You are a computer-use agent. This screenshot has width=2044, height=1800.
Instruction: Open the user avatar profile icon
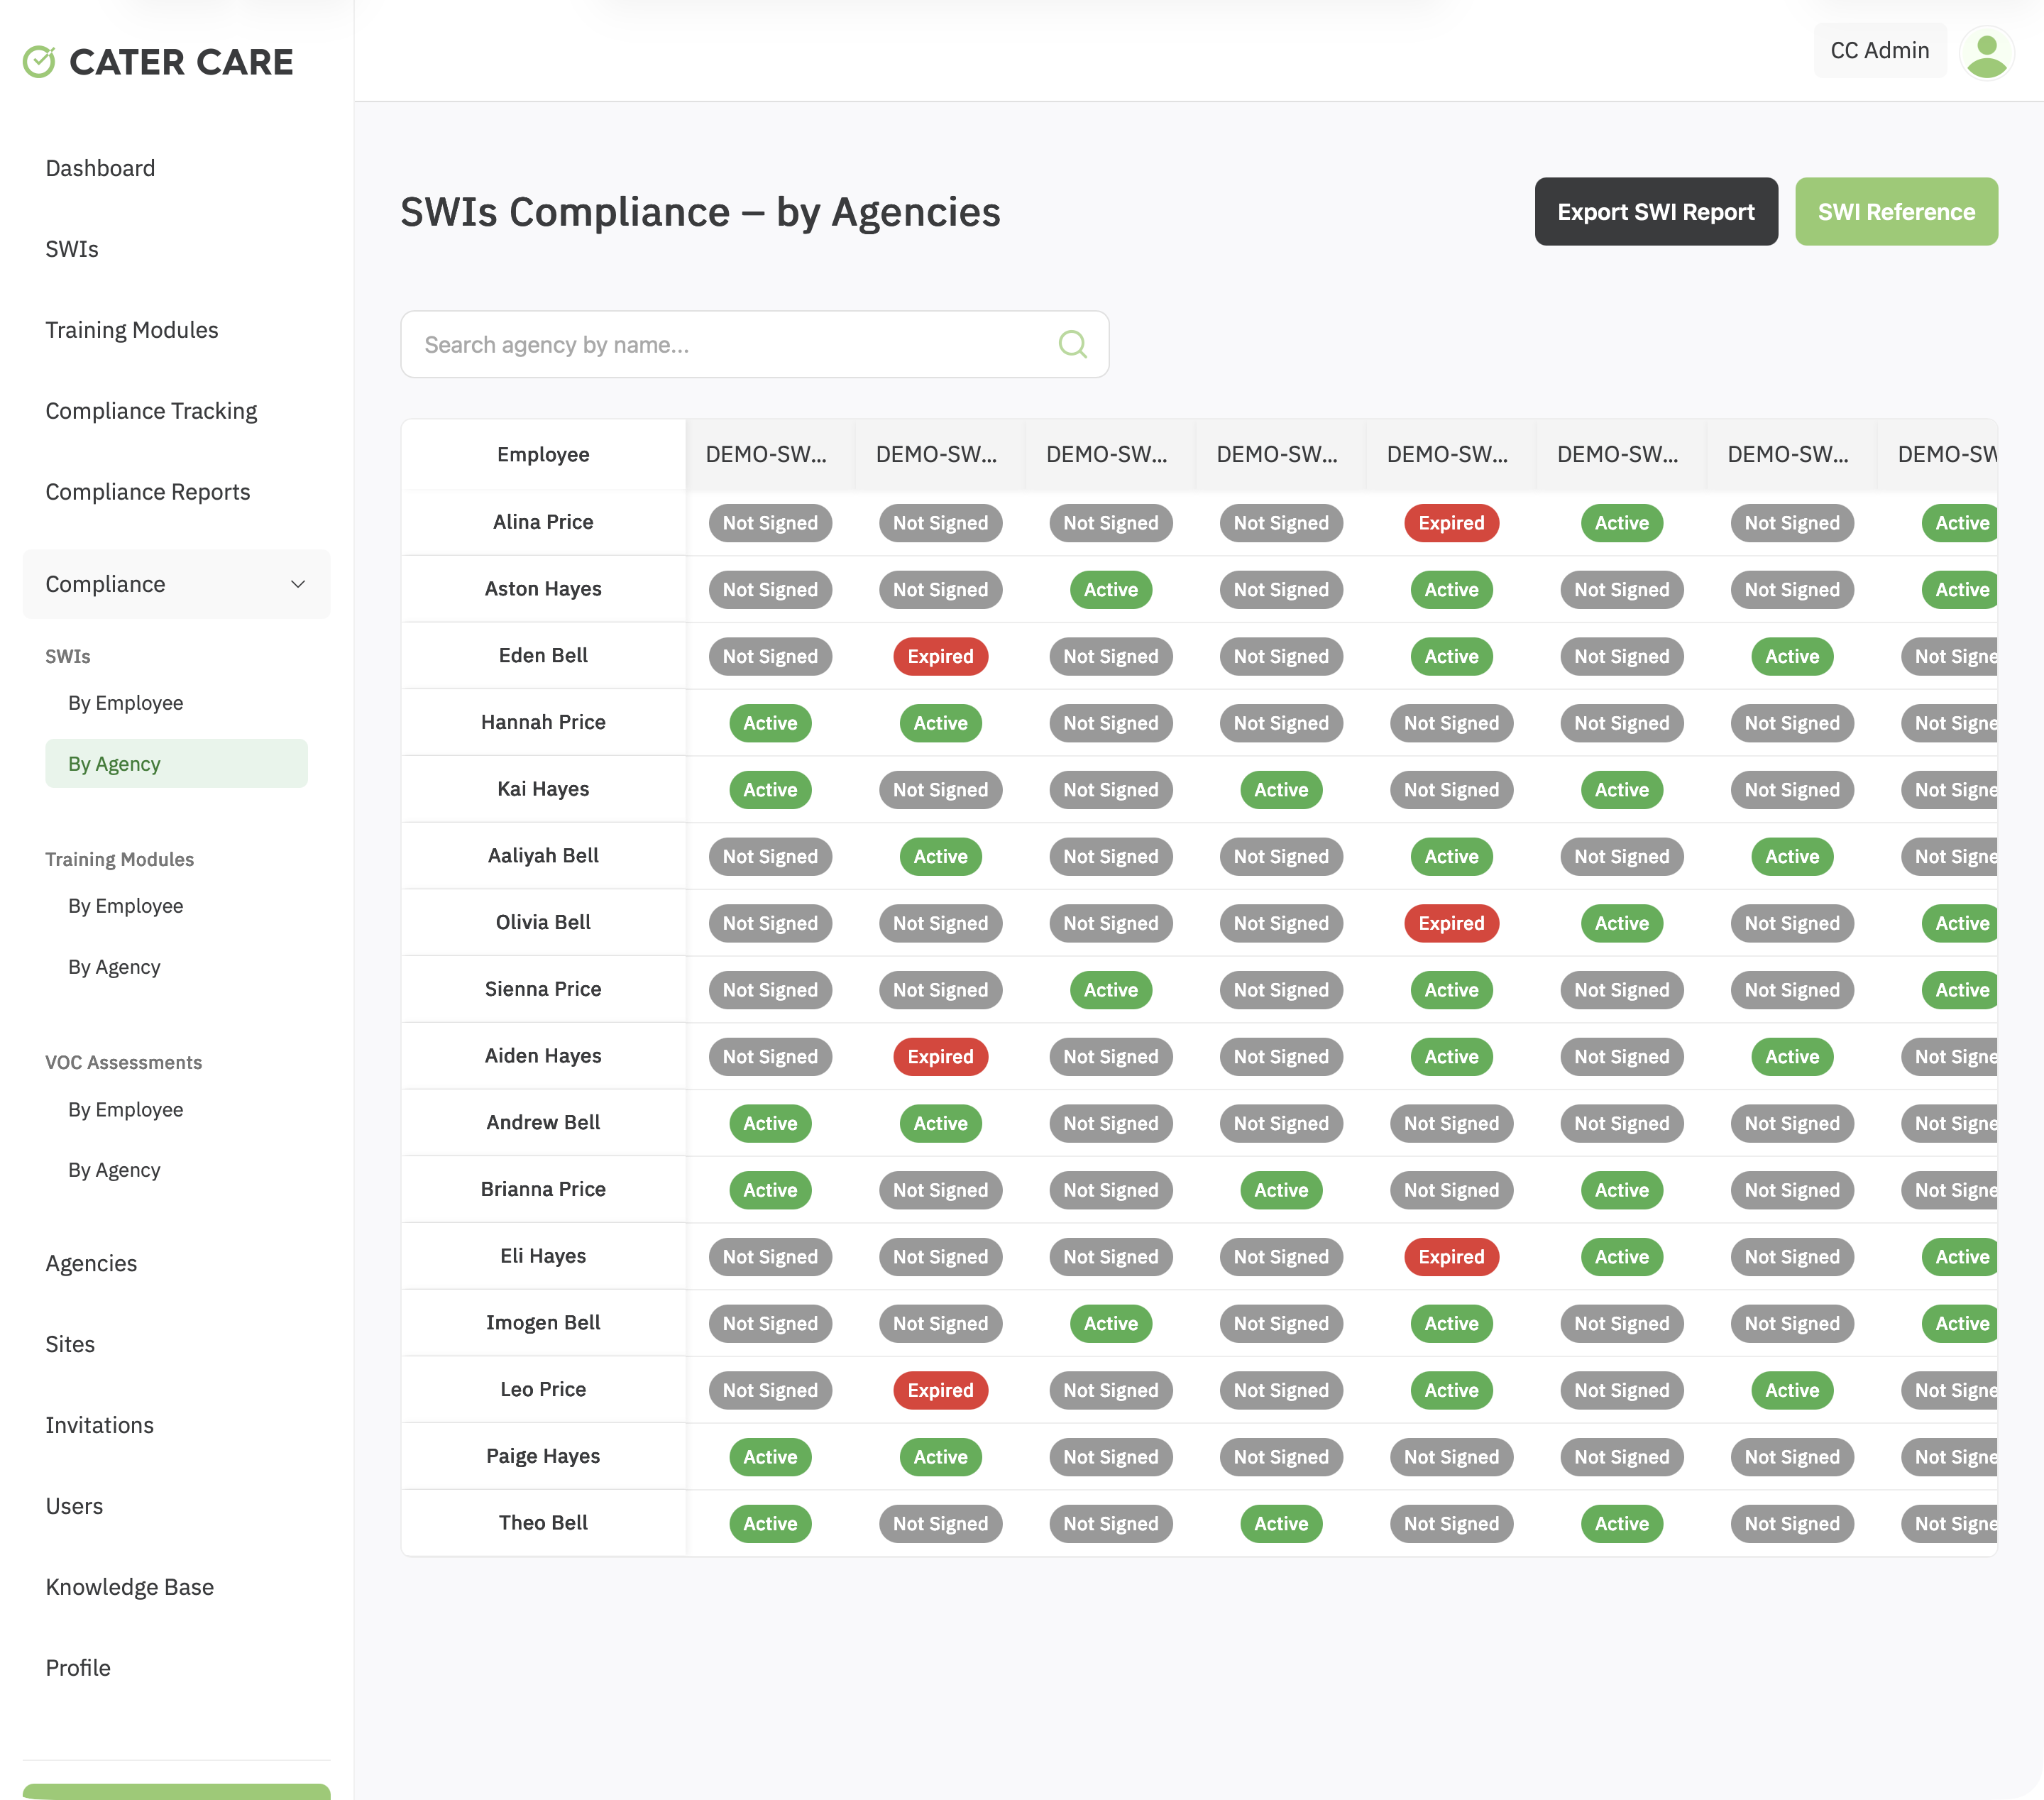(x=1987, y=52)
